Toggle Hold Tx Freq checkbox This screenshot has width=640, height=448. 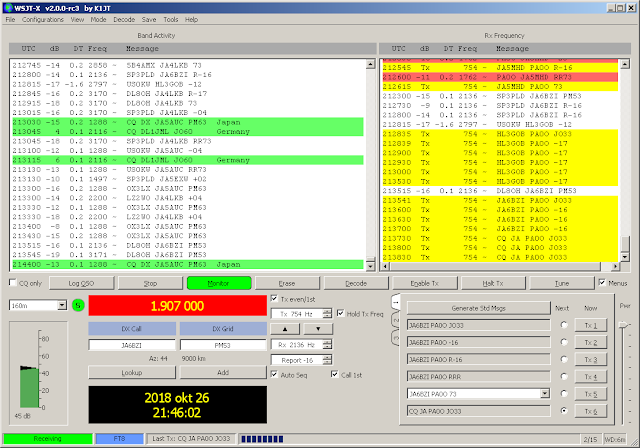pos(340,313)
